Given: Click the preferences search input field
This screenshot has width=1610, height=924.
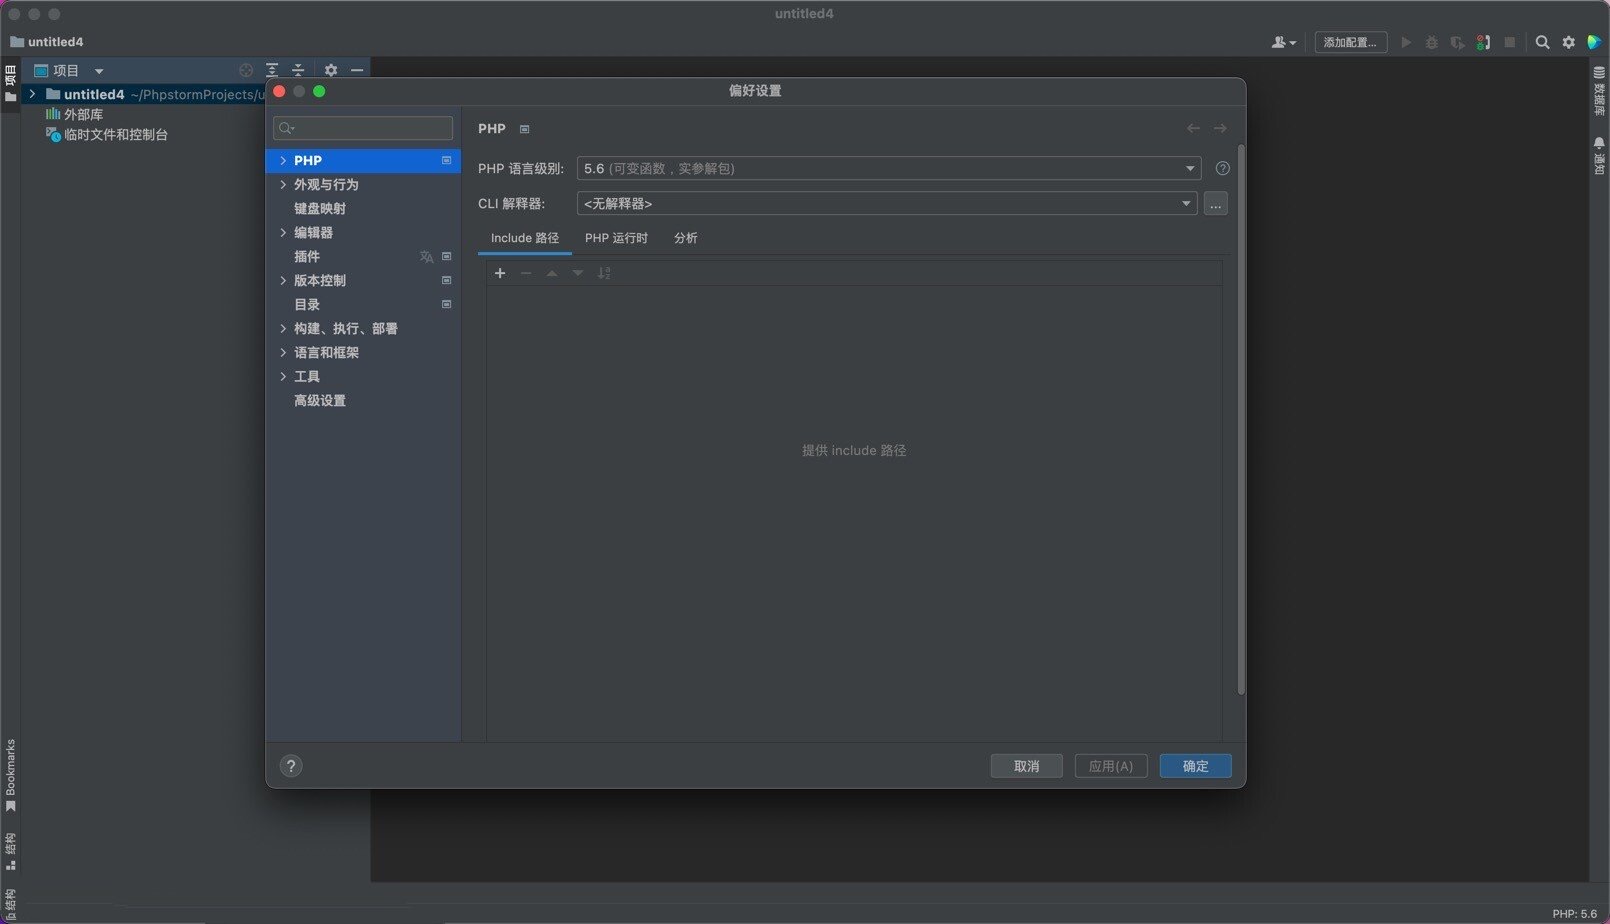Looking at the screenshot, I should (x=362, y=128).
